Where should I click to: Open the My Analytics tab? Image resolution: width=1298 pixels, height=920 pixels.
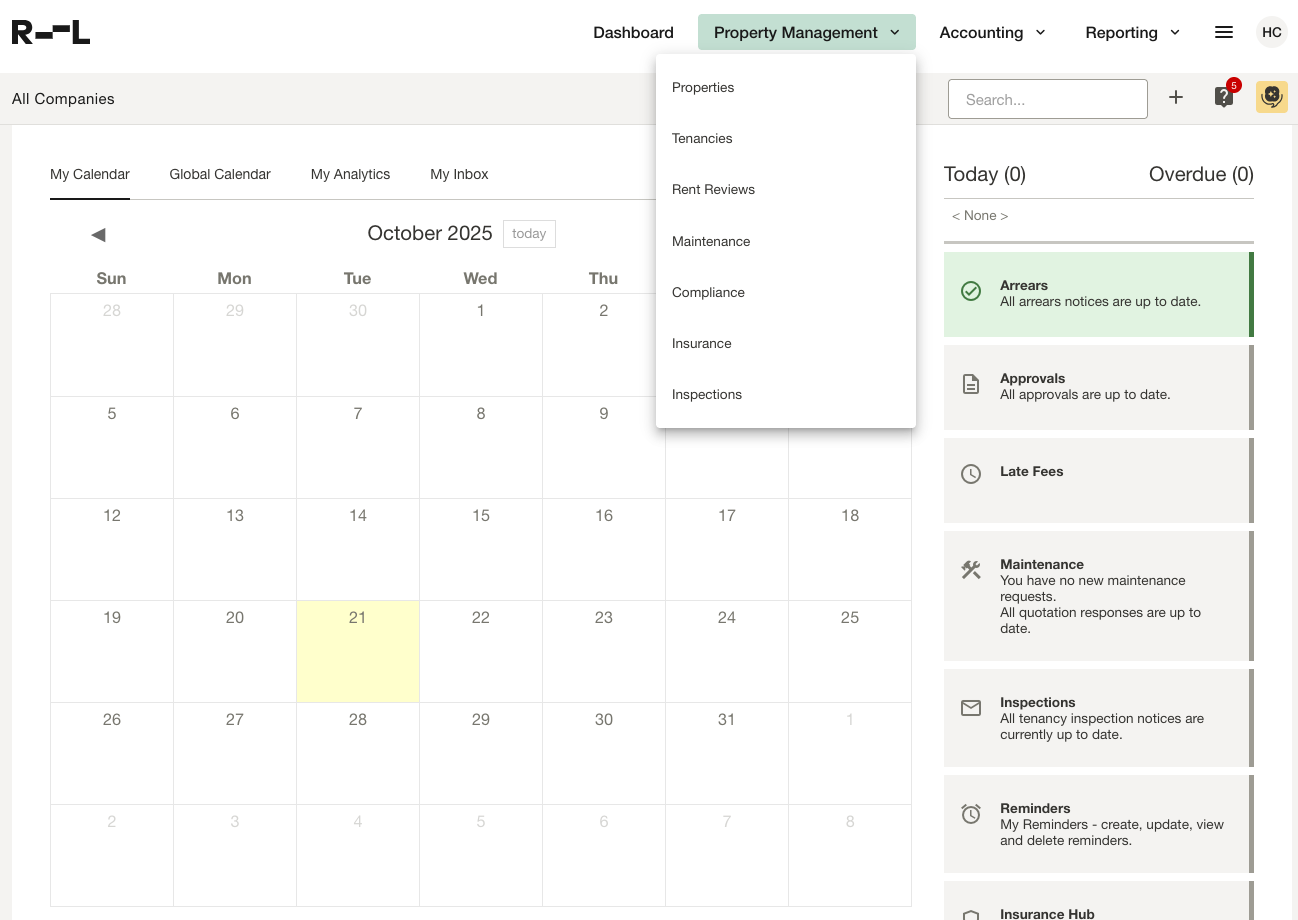pos(350,174)
